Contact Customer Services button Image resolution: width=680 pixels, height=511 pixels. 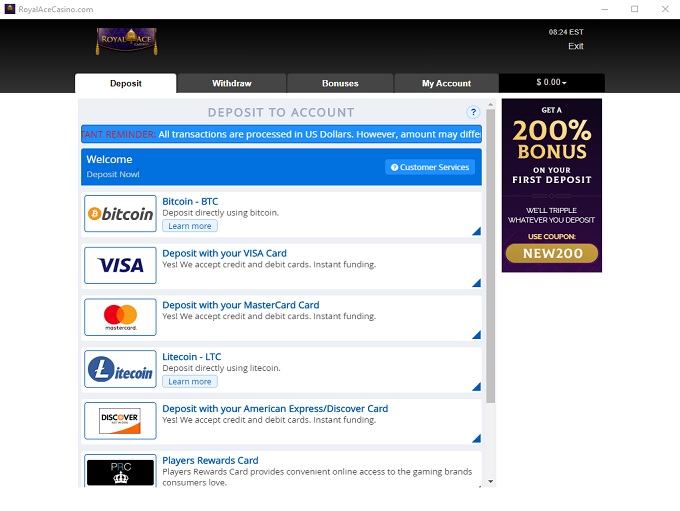[430, 167]
